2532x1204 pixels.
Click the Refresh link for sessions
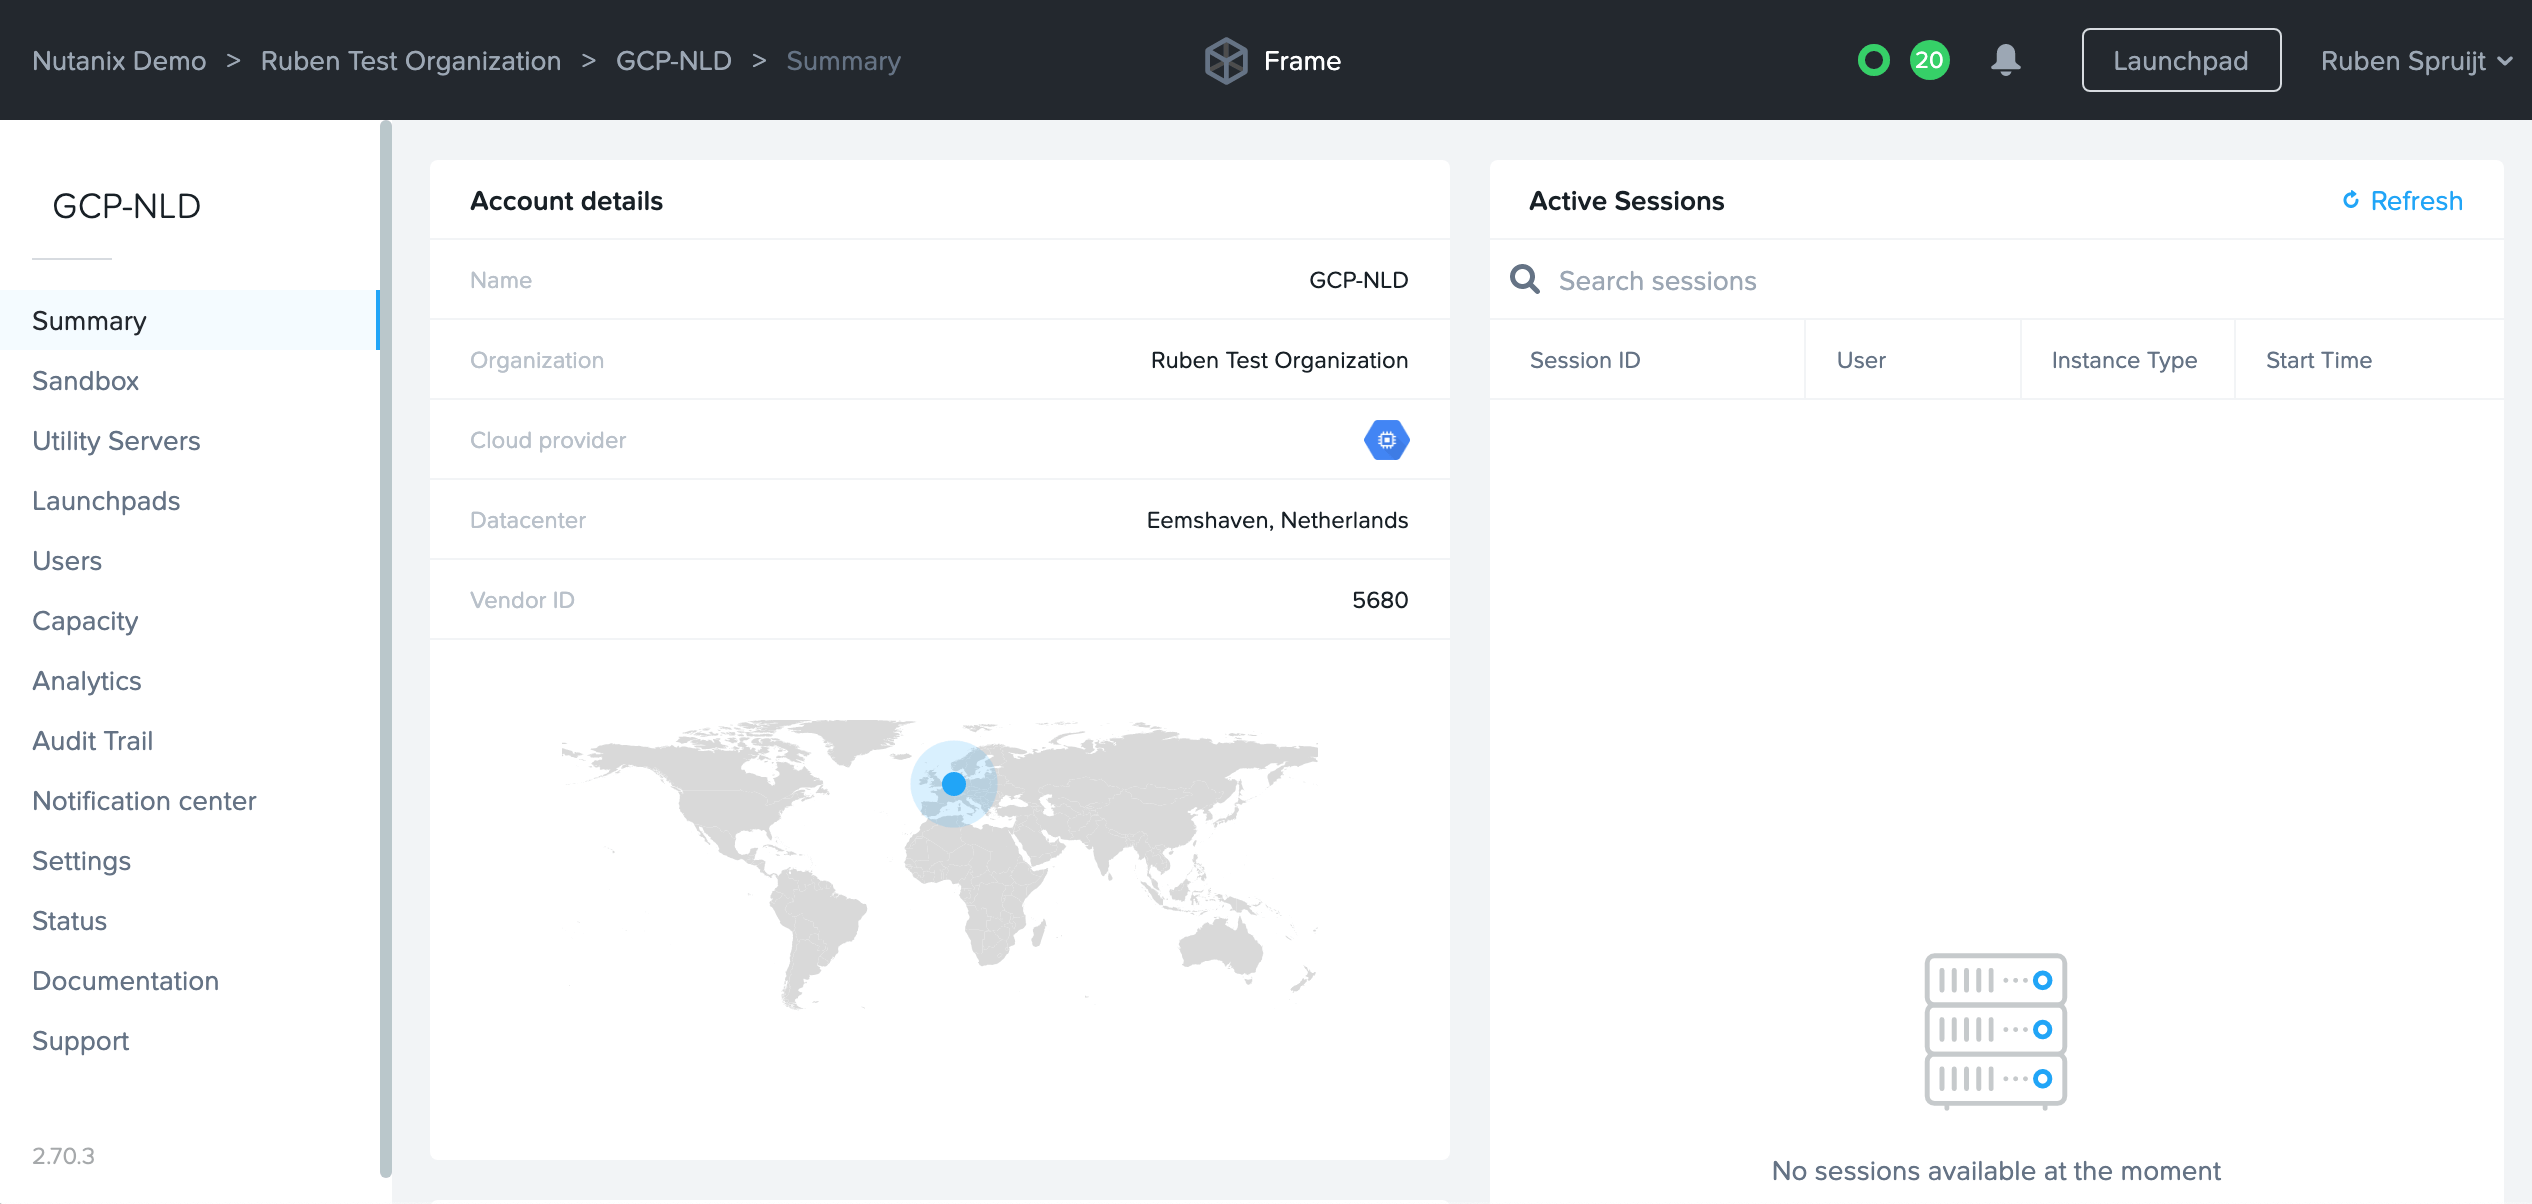coord(2406,200)
